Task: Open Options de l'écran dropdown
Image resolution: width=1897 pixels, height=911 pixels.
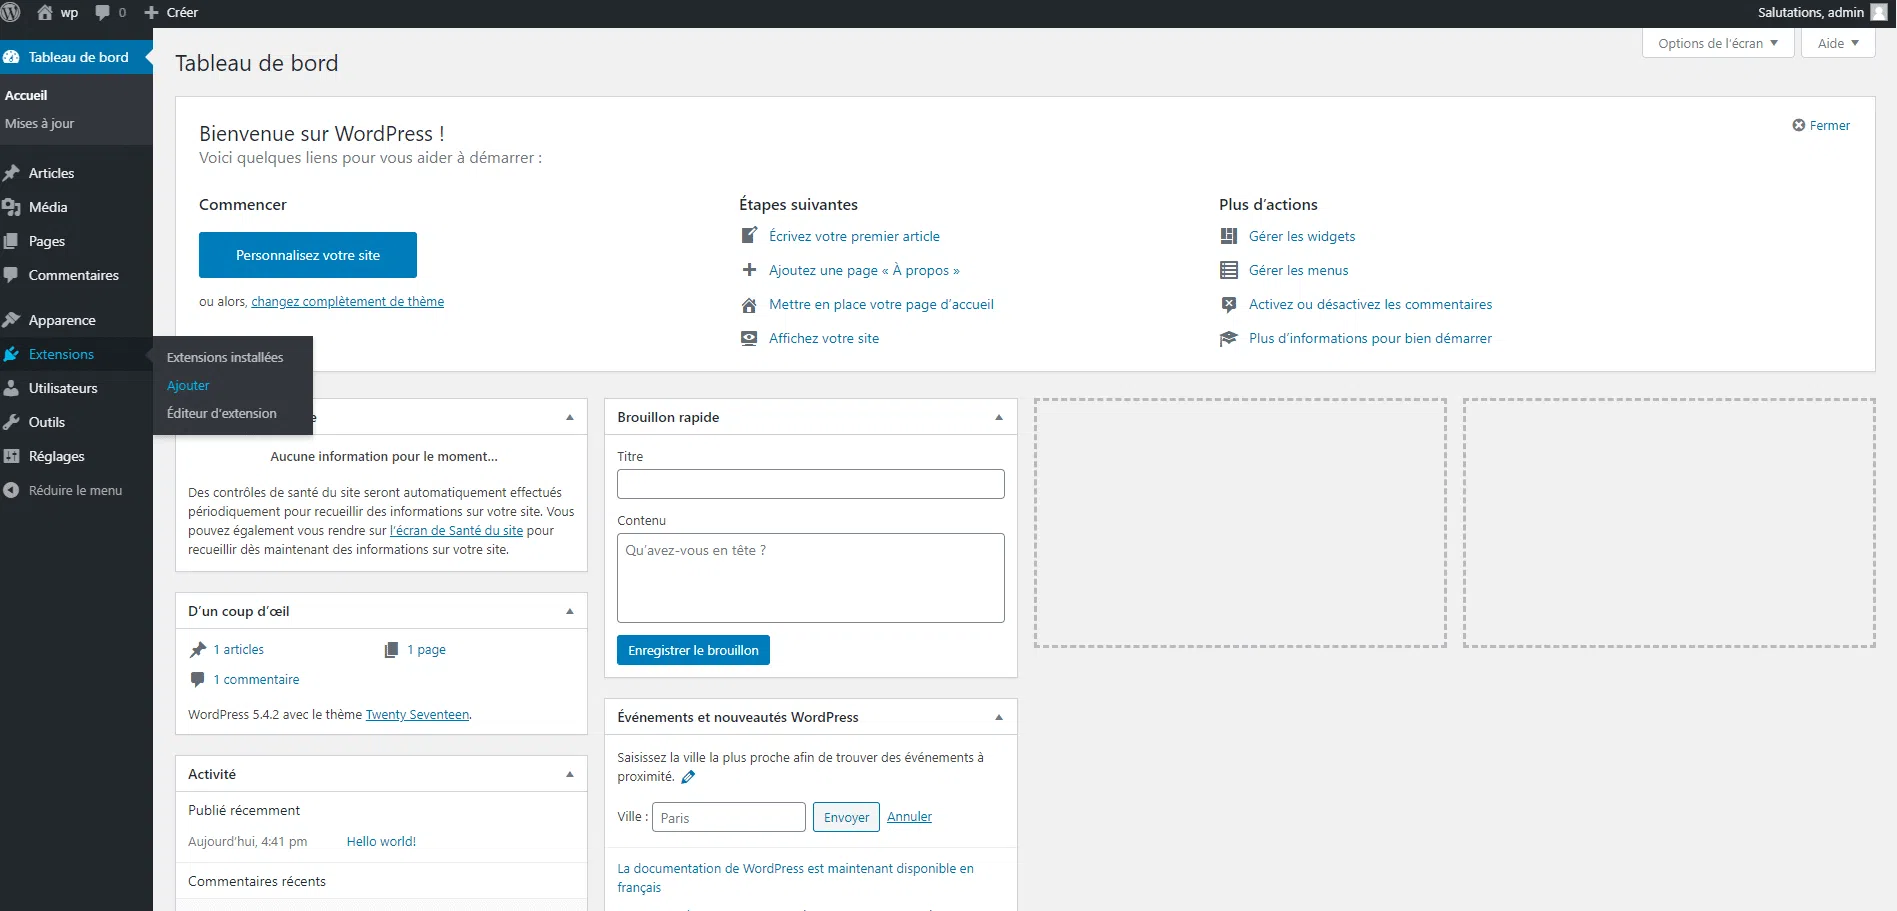Action: point(1718,43)
